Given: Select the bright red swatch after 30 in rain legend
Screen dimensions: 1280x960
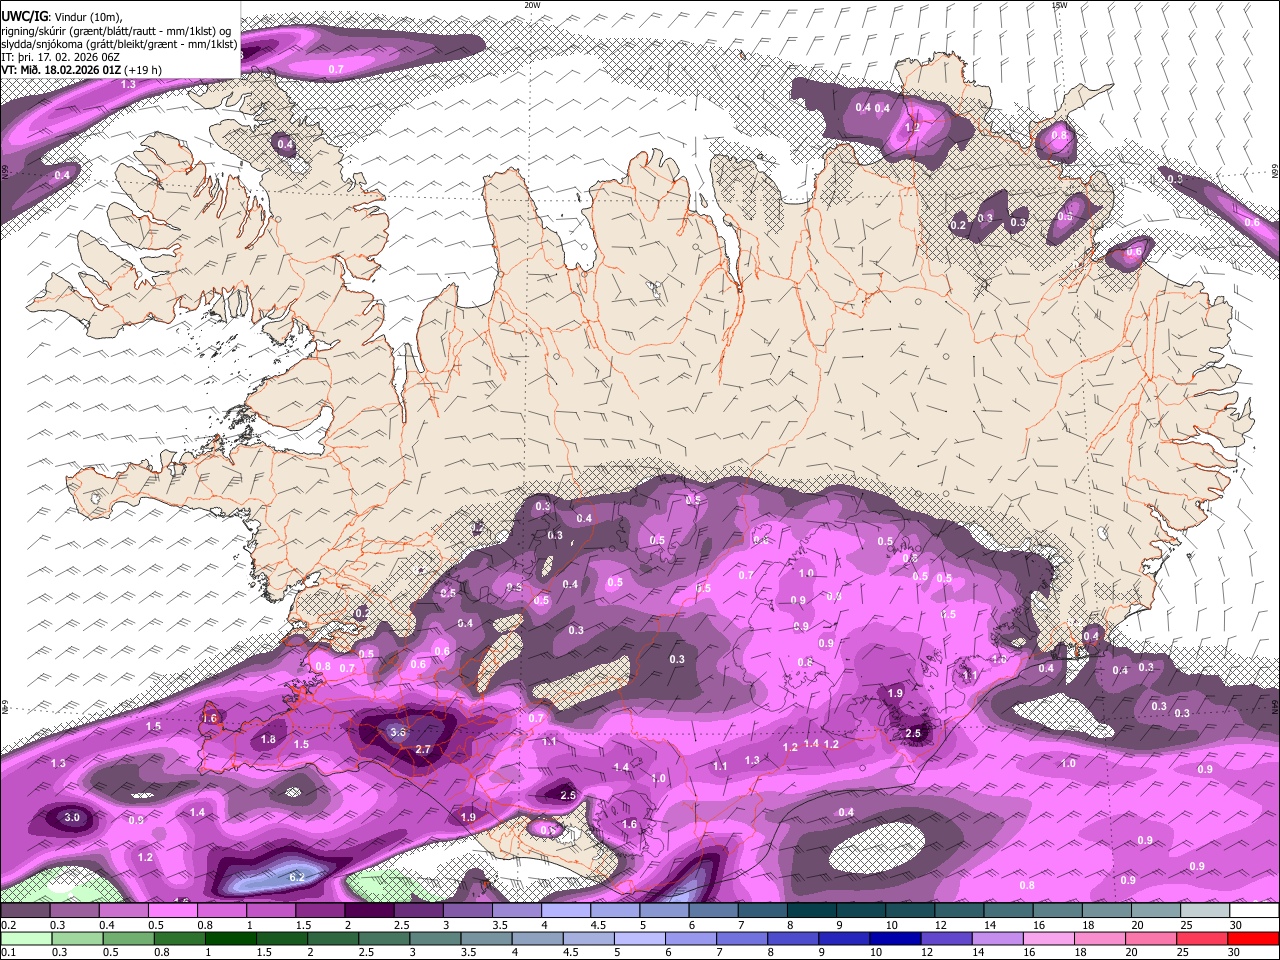Looking at the screenshot, I should click(1254, 938).
